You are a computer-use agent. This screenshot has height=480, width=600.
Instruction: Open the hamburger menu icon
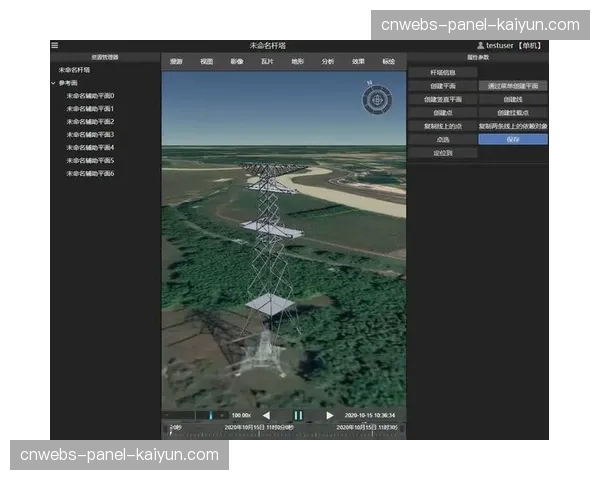[55, 45]
